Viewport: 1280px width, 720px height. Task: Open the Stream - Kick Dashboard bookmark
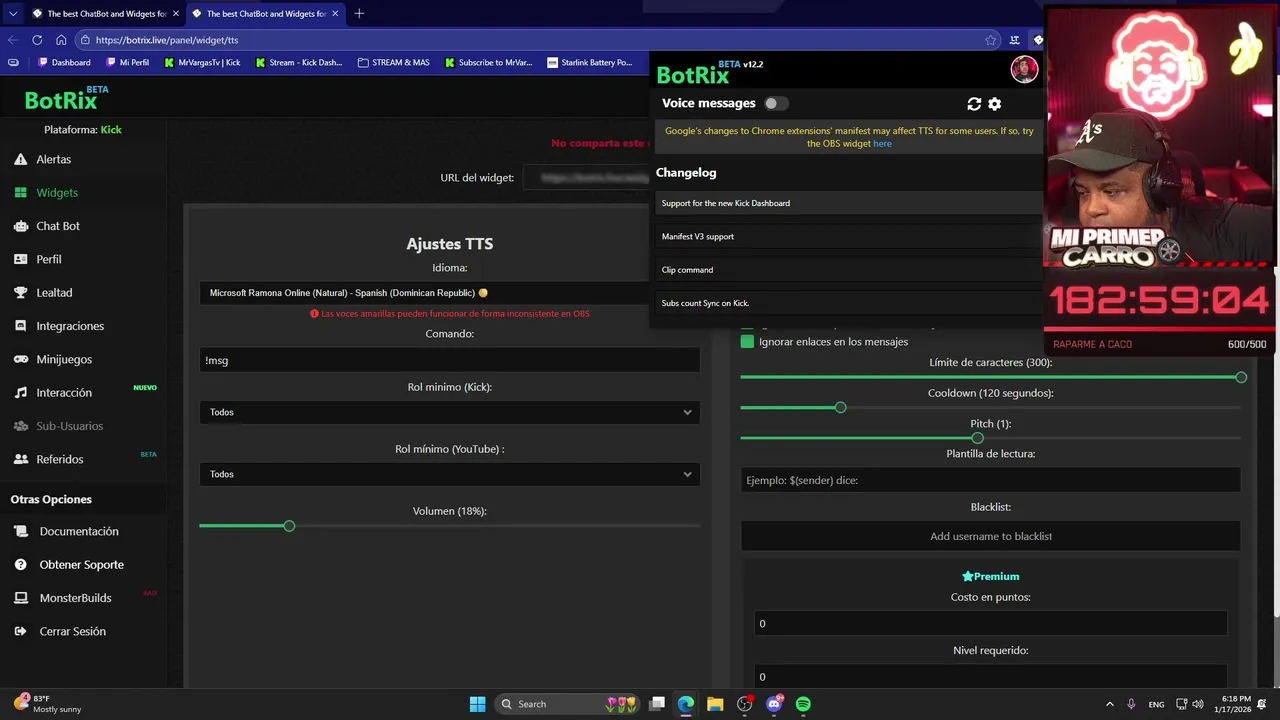(x=298, y=62)
